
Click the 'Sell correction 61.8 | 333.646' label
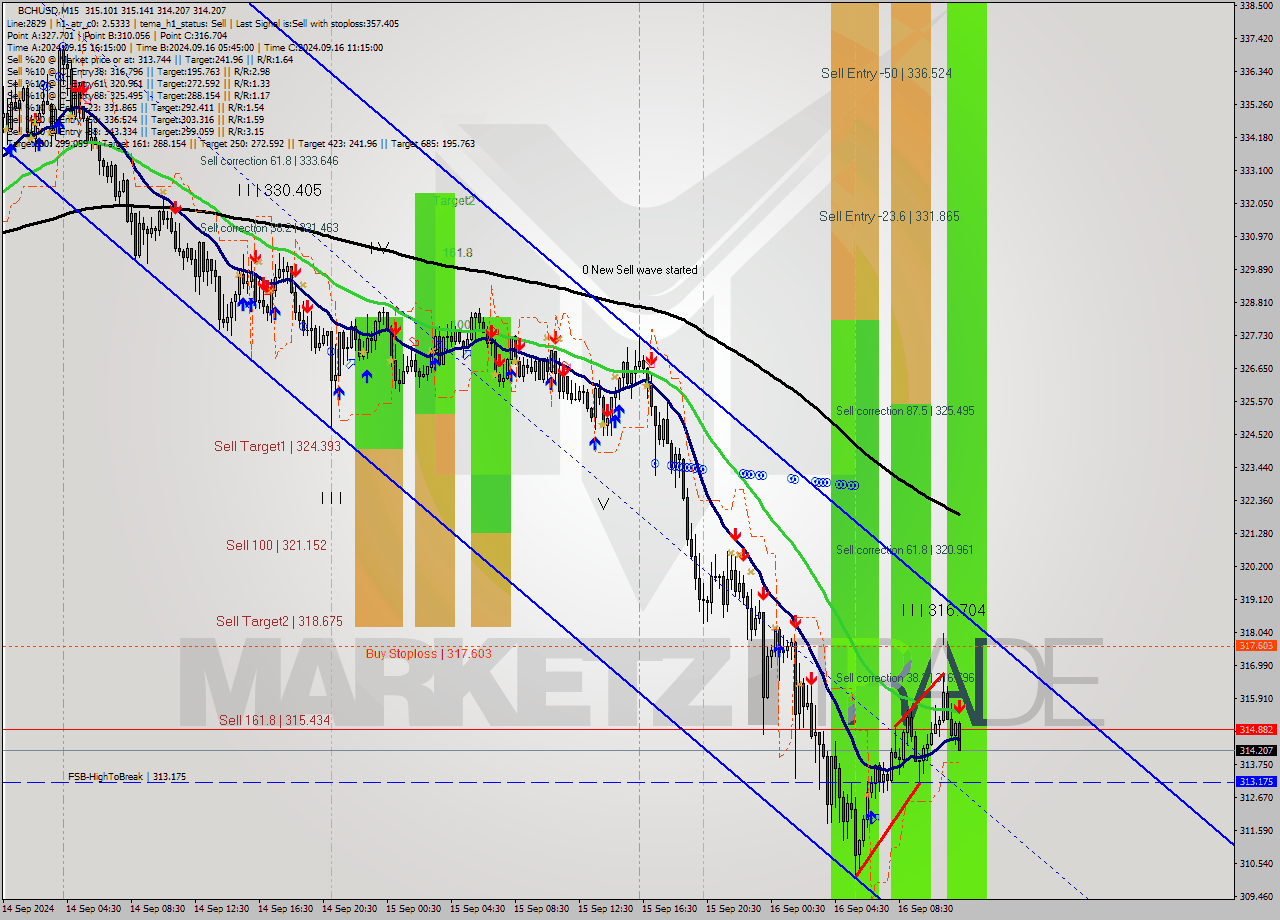coord(269,161)
